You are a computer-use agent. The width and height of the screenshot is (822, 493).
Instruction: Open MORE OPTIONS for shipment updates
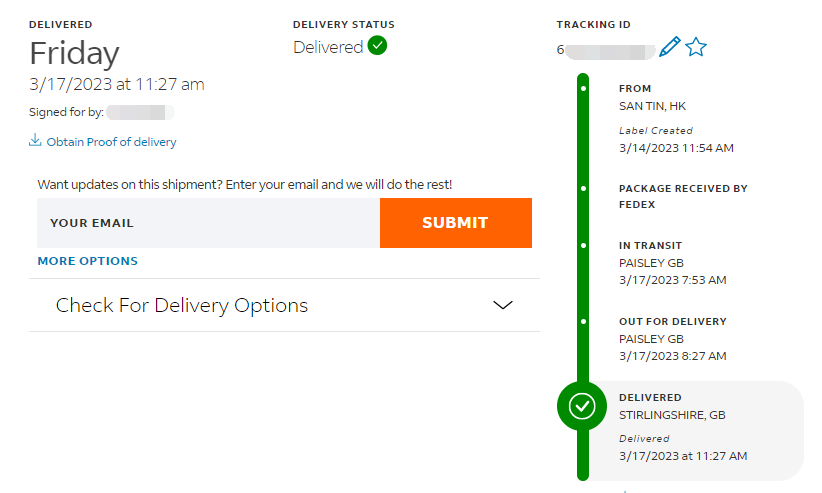pyautogui.click(x=88, y=261)
